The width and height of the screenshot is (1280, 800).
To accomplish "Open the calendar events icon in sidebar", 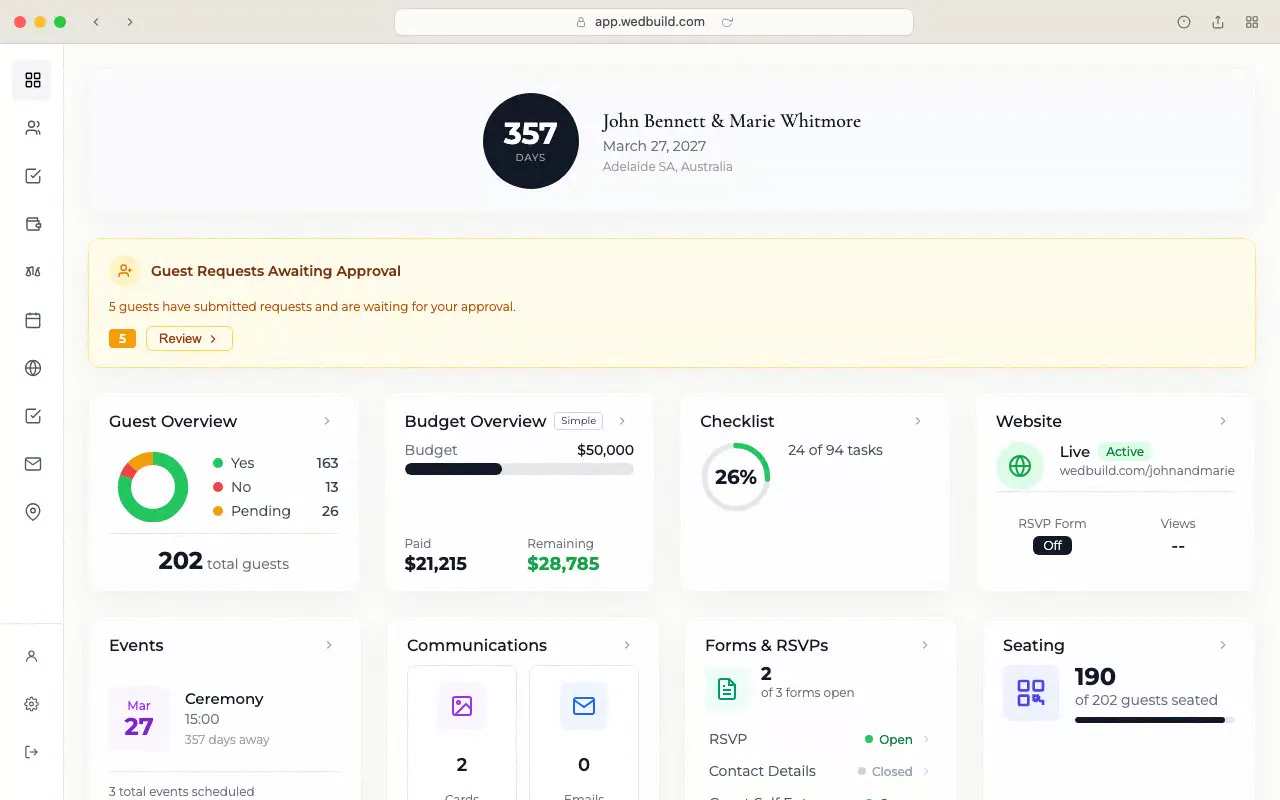I will [33, 320].
